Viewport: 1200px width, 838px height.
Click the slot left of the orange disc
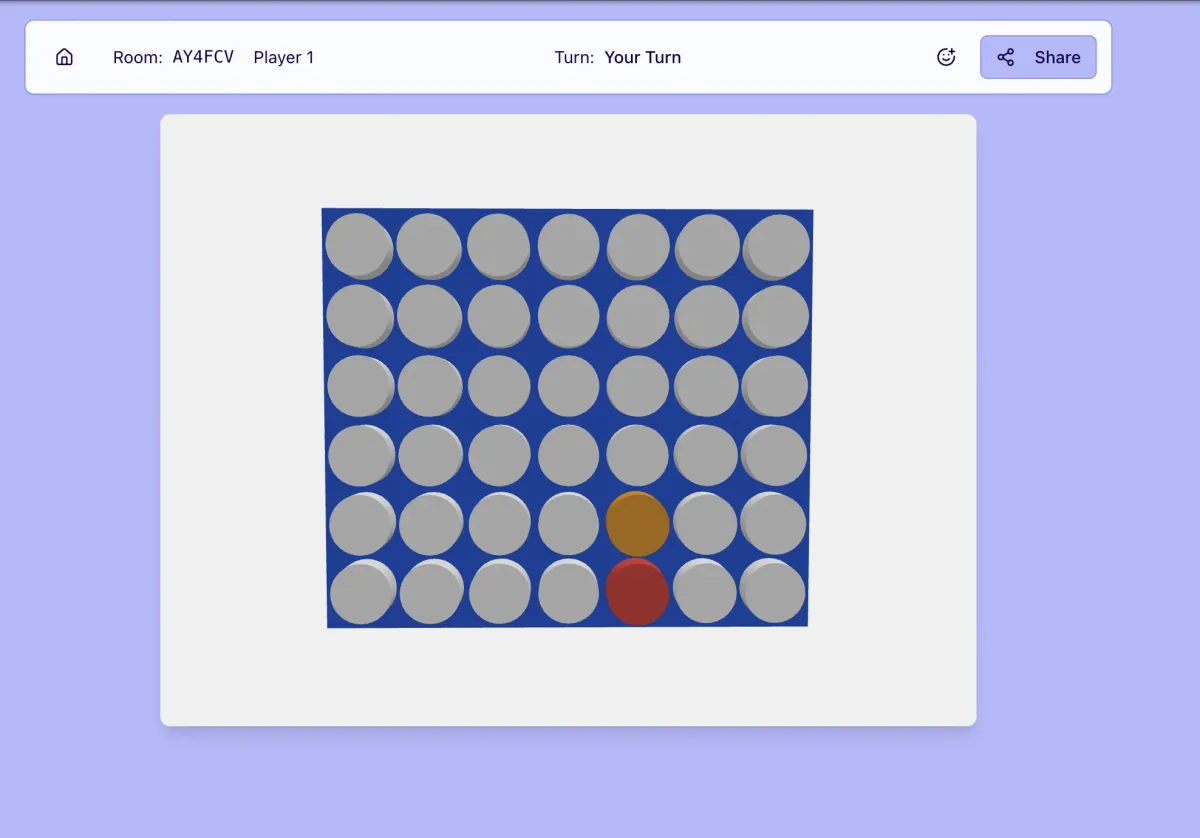pos(569,524)
